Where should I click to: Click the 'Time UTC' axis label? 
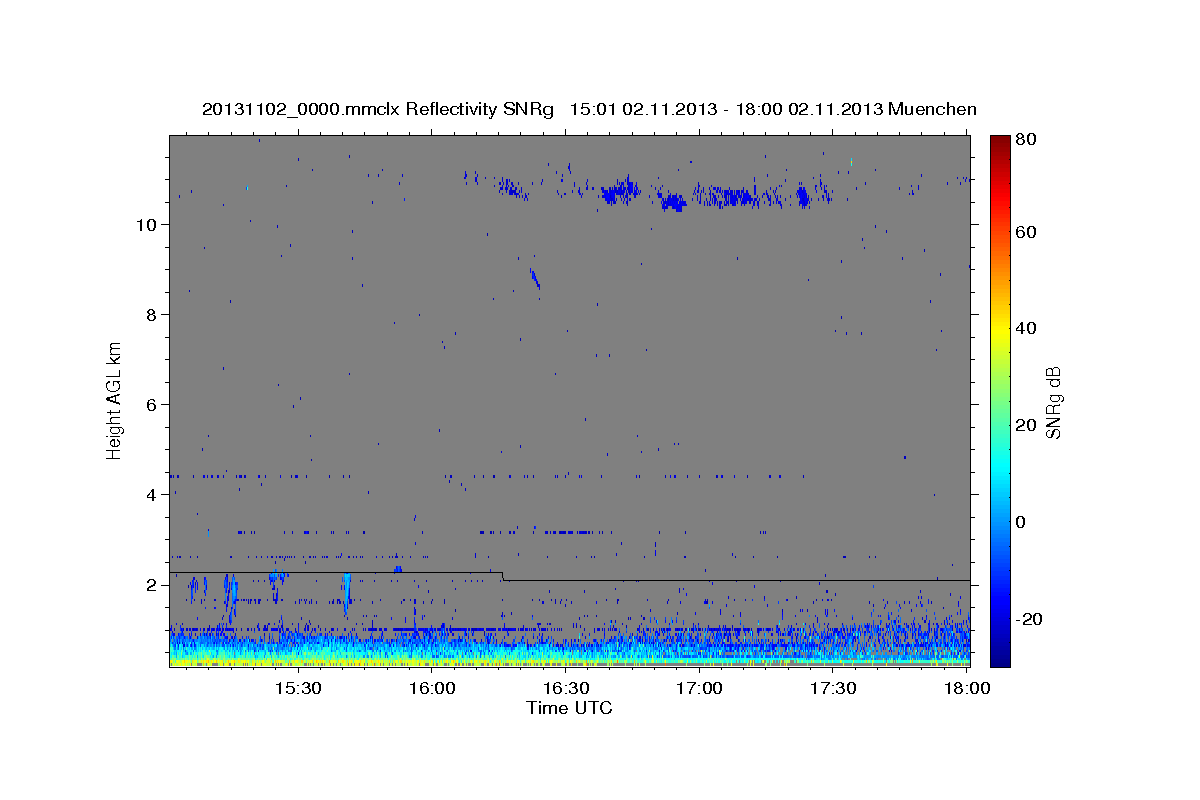click(x=569, y=708)
